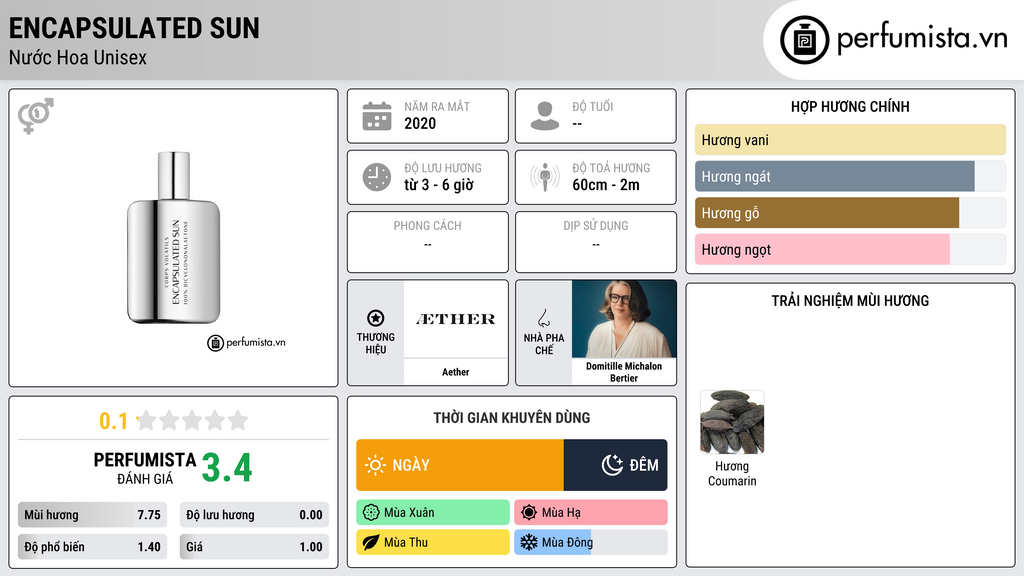The width and height of the screenshot is (1024, 576).
Task: Click the DỊP SỬ DỤNG label
Action: click(x=596, y=226)
